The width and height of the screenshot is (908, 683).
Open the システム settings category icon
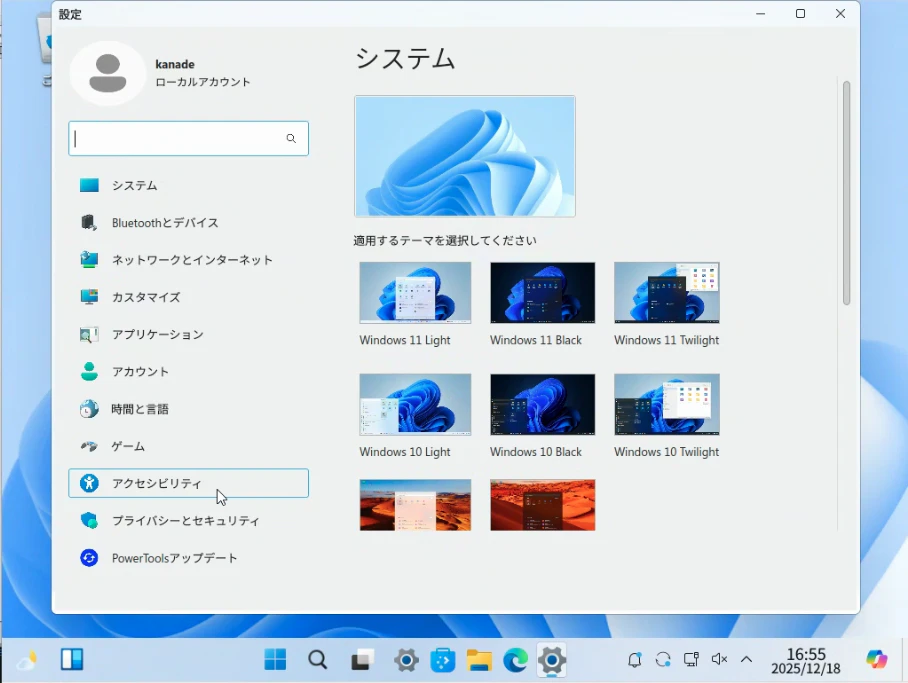pyautogui.click(x=89, y=185)
